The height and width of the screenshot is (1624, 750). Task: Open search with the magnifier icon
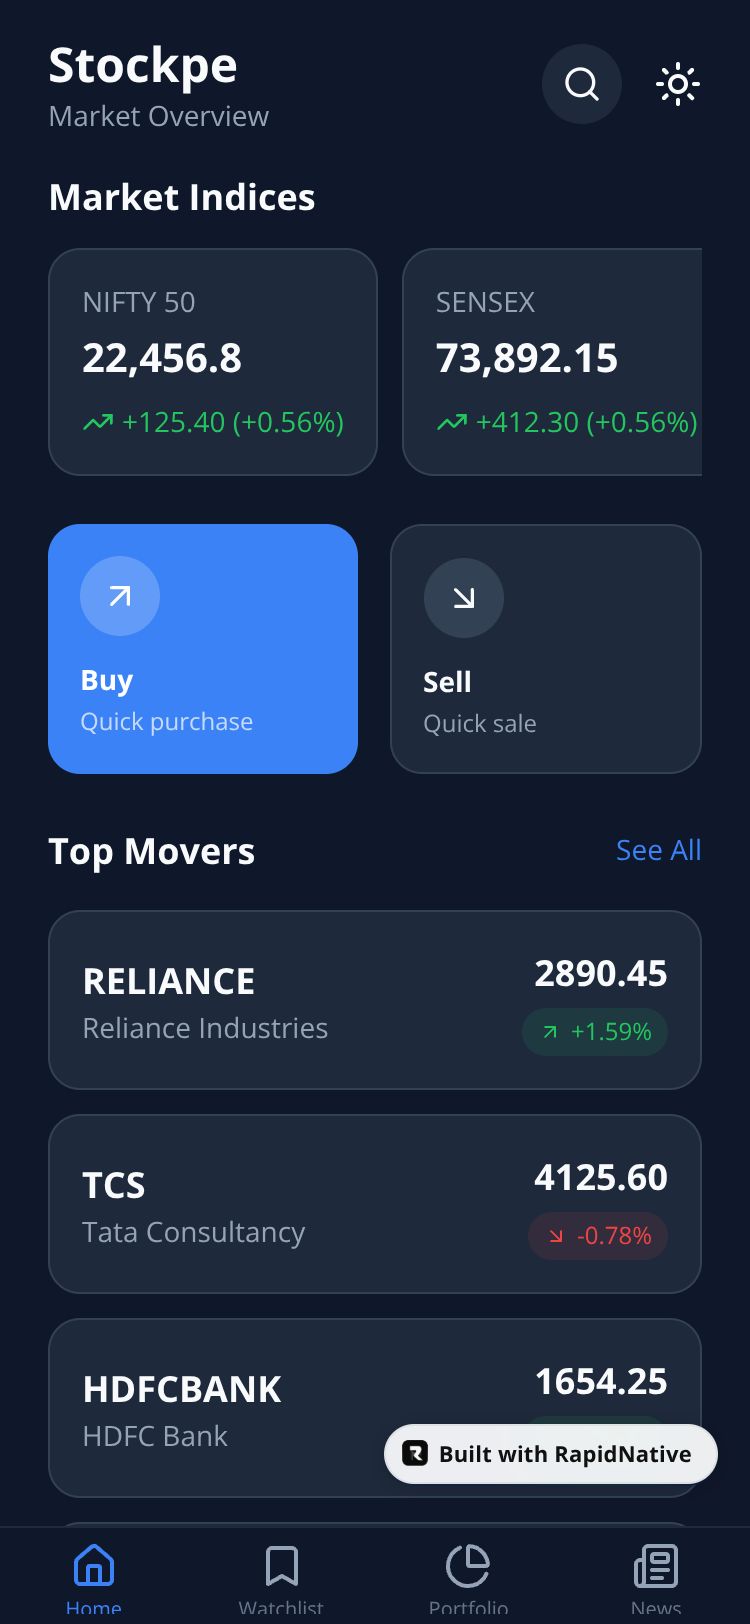click(x=581, y=84)
